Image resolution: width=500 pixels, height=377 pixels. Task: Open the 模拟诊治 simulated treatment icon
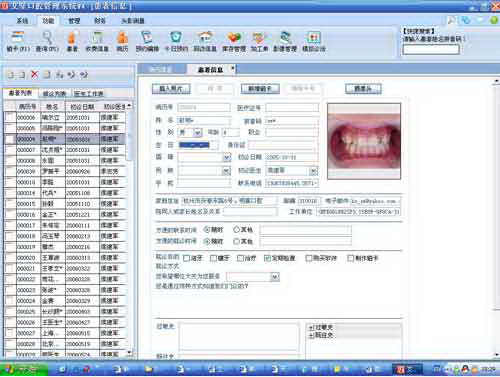pos(314,42)
